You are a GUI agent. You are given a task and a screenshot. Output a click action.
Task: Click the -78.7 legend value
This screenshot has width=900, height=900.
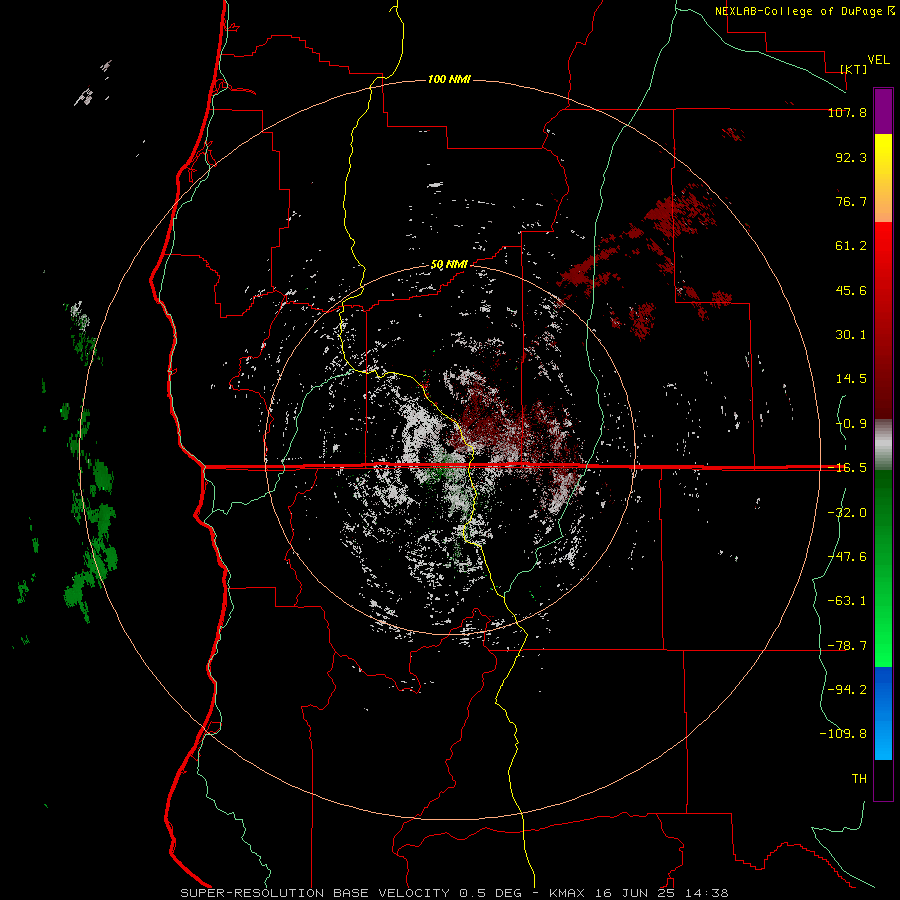coord(847,646)
